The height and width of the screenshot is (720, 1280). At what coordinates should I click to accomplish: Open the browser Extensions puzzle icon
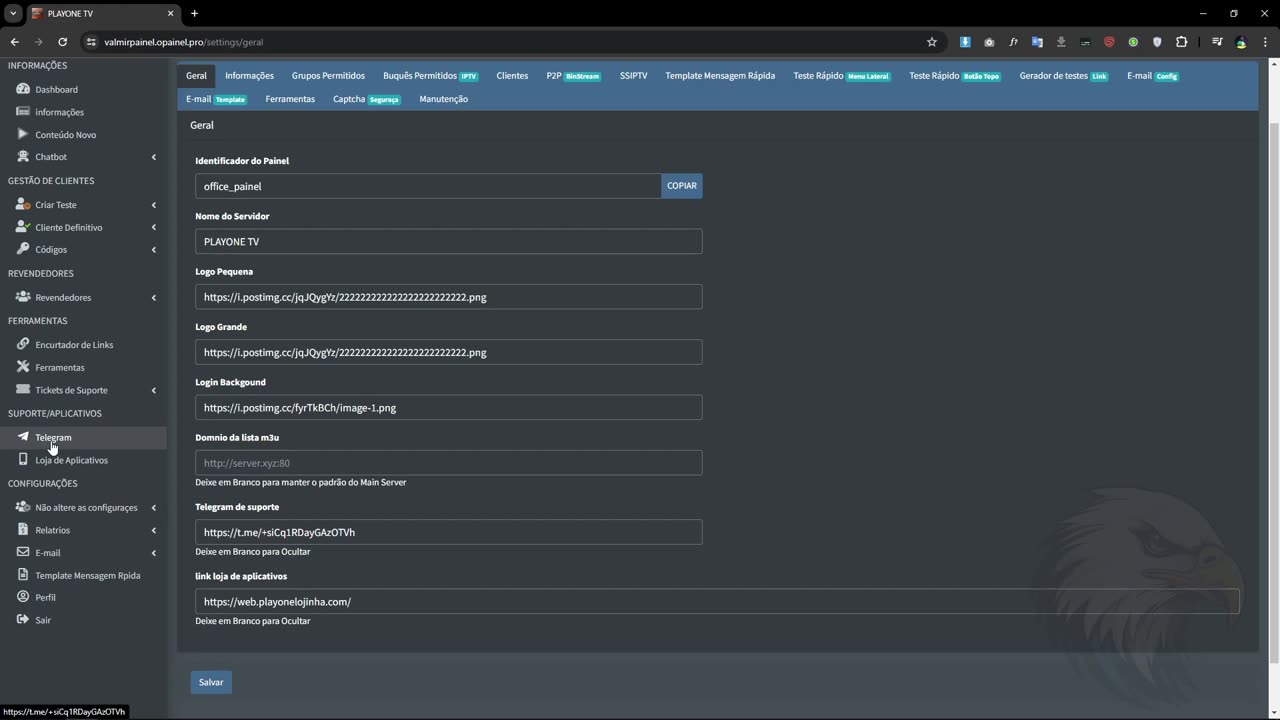pyautogui.click(x=1182, y=42)
